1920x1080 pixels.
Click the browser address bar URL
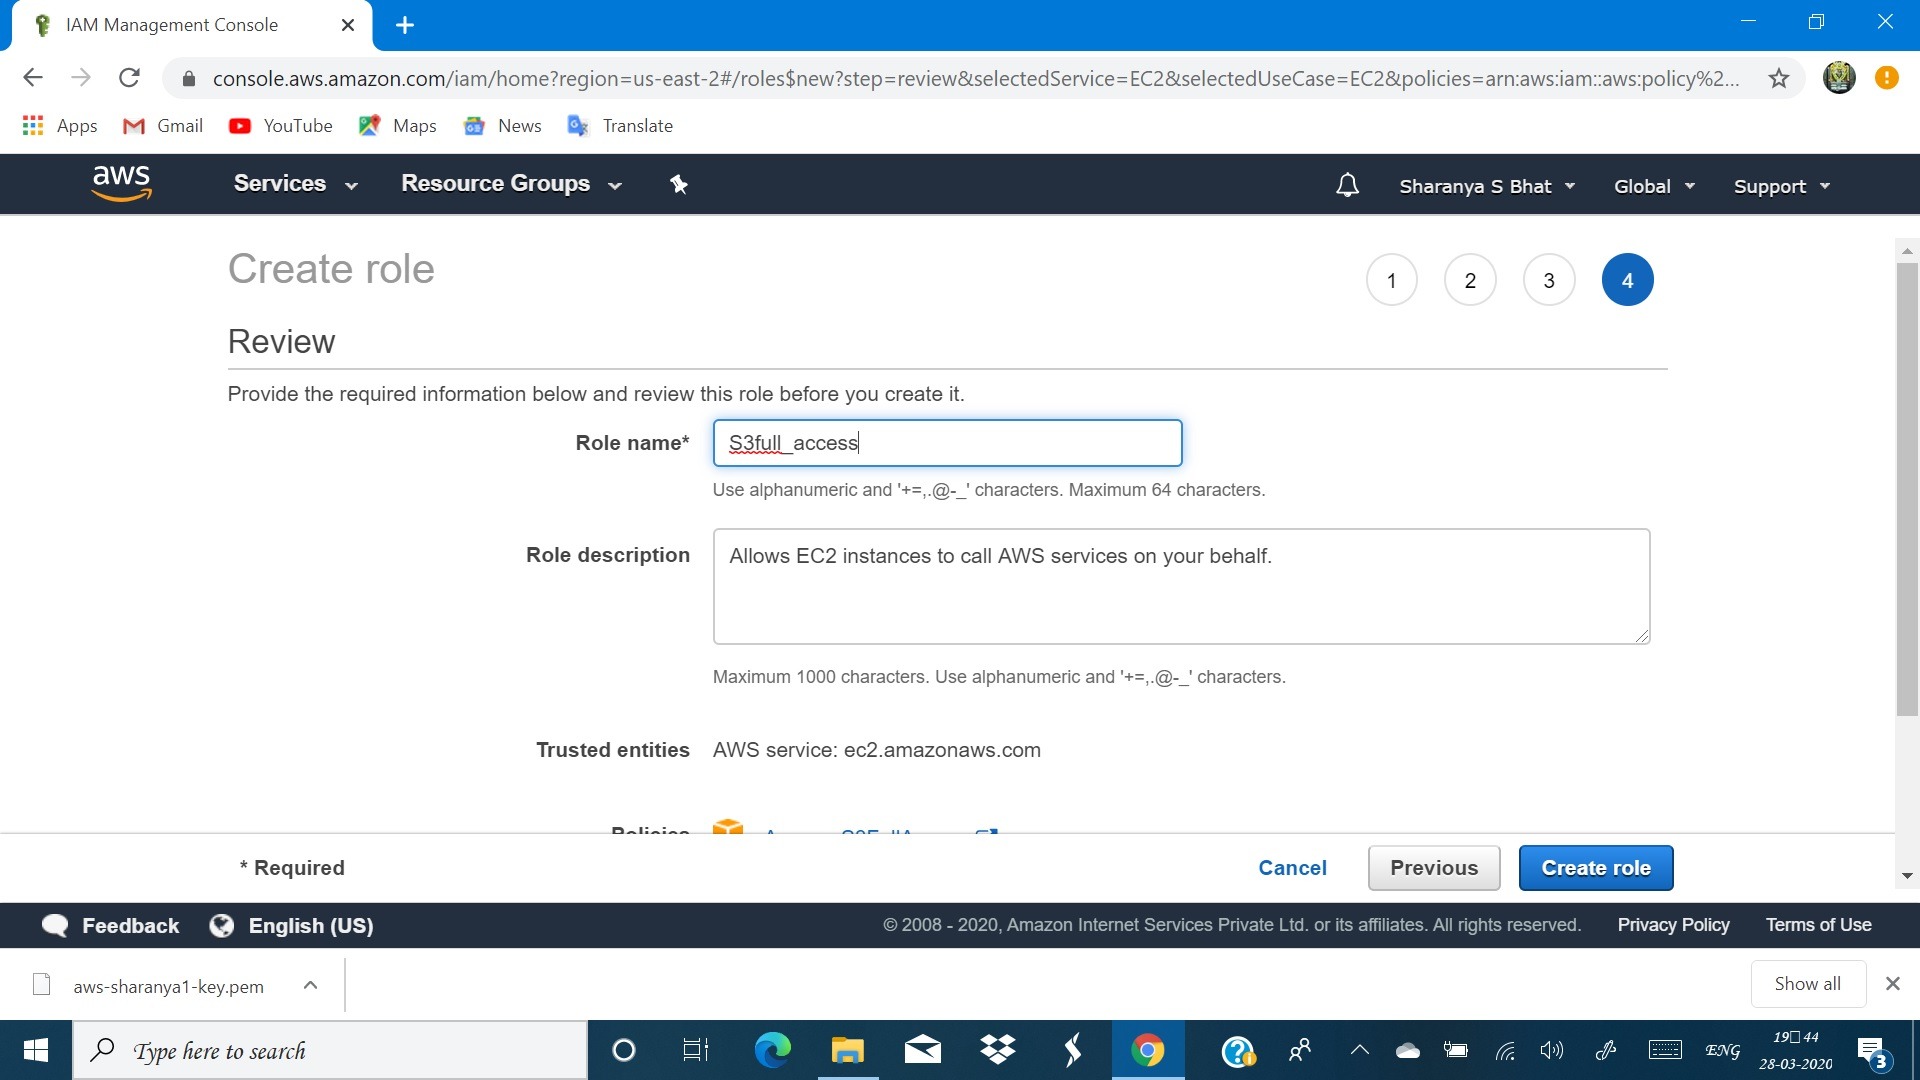975,78
